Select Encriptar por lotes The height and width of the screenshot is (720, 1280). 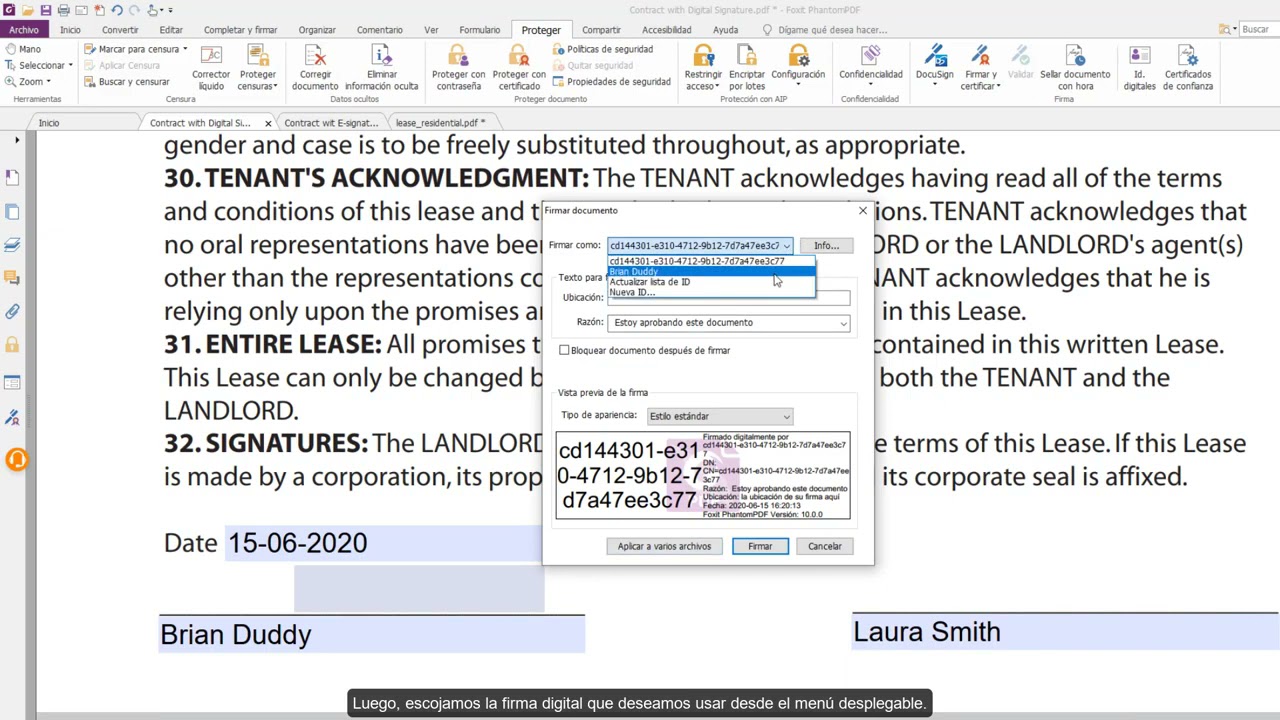tap(747, 68)
